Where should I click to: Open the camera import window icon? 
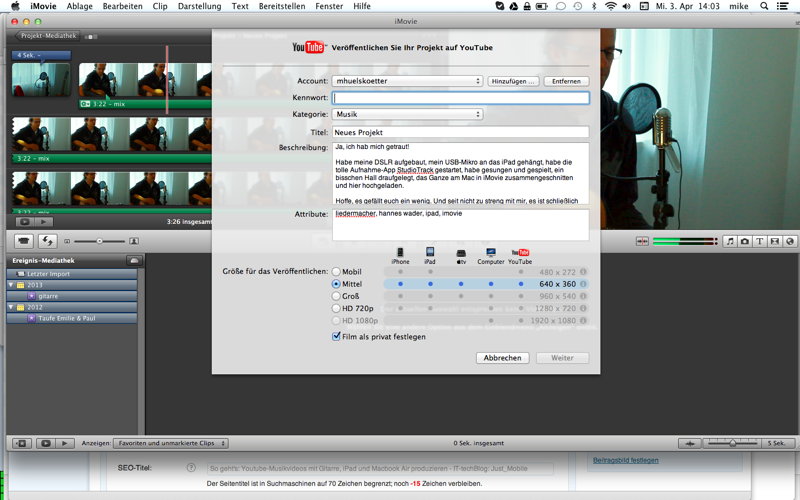point(23,241)
